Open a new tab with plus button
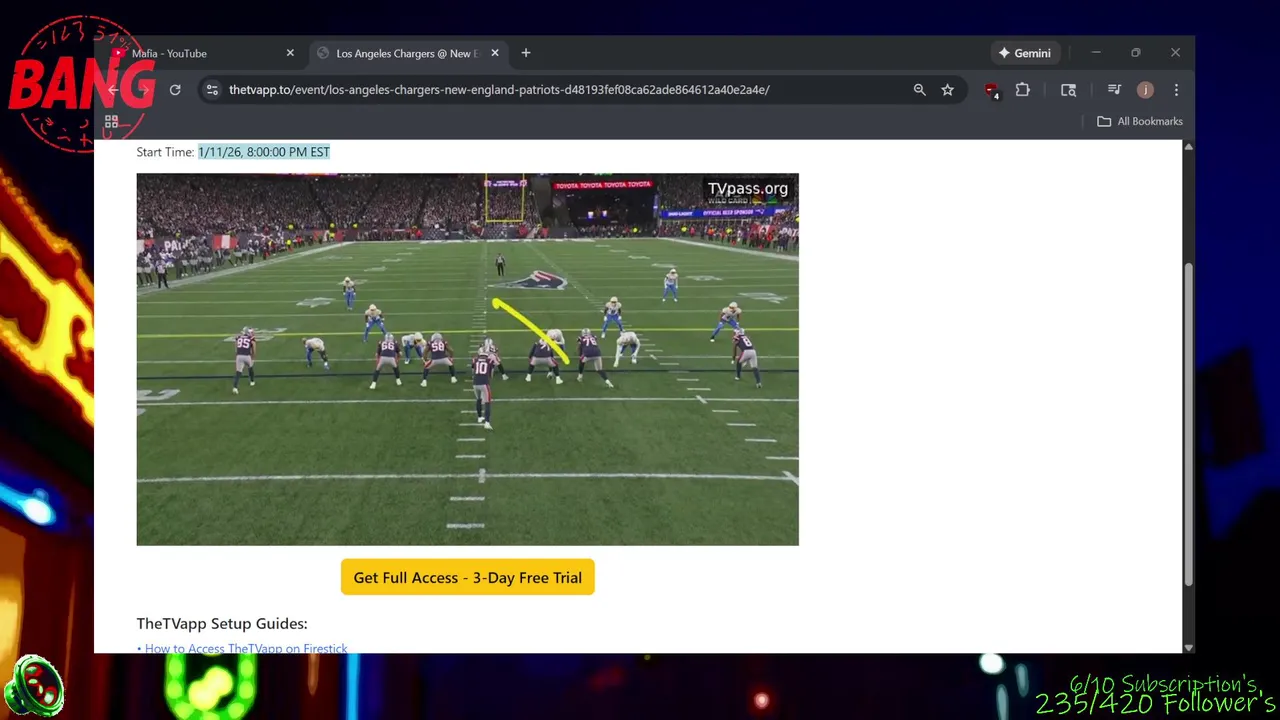This screenshot has height=720, width=1280. click(x=526, y=53)
